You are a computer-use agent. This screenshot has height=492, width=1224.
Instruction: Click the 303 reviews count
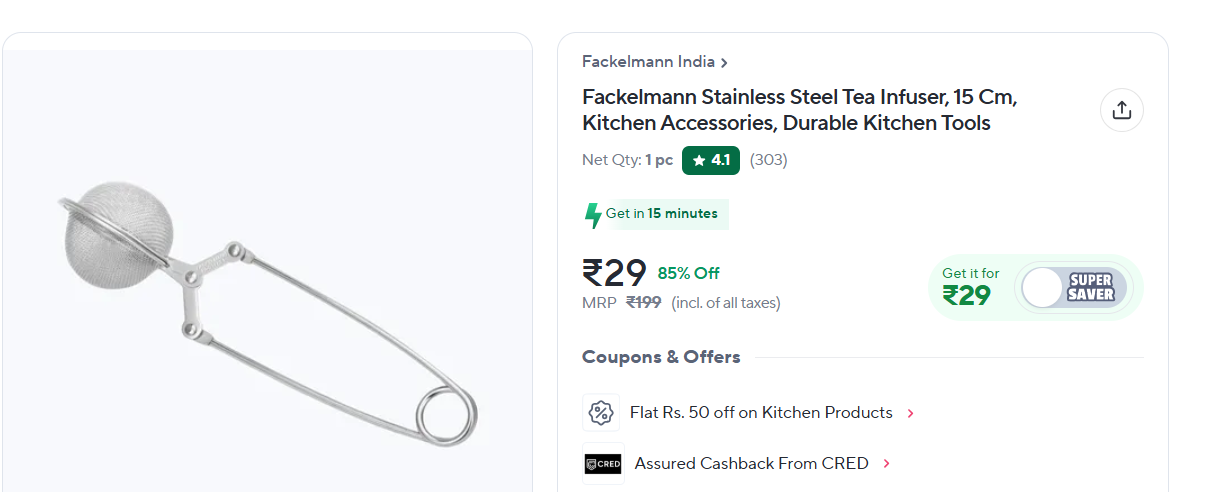(768, 160)
